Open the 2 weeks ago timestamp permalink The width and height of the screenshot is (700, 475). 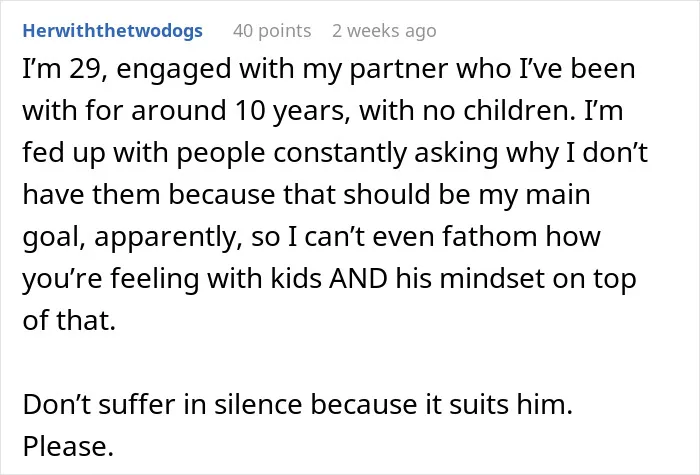pos(384,31)
